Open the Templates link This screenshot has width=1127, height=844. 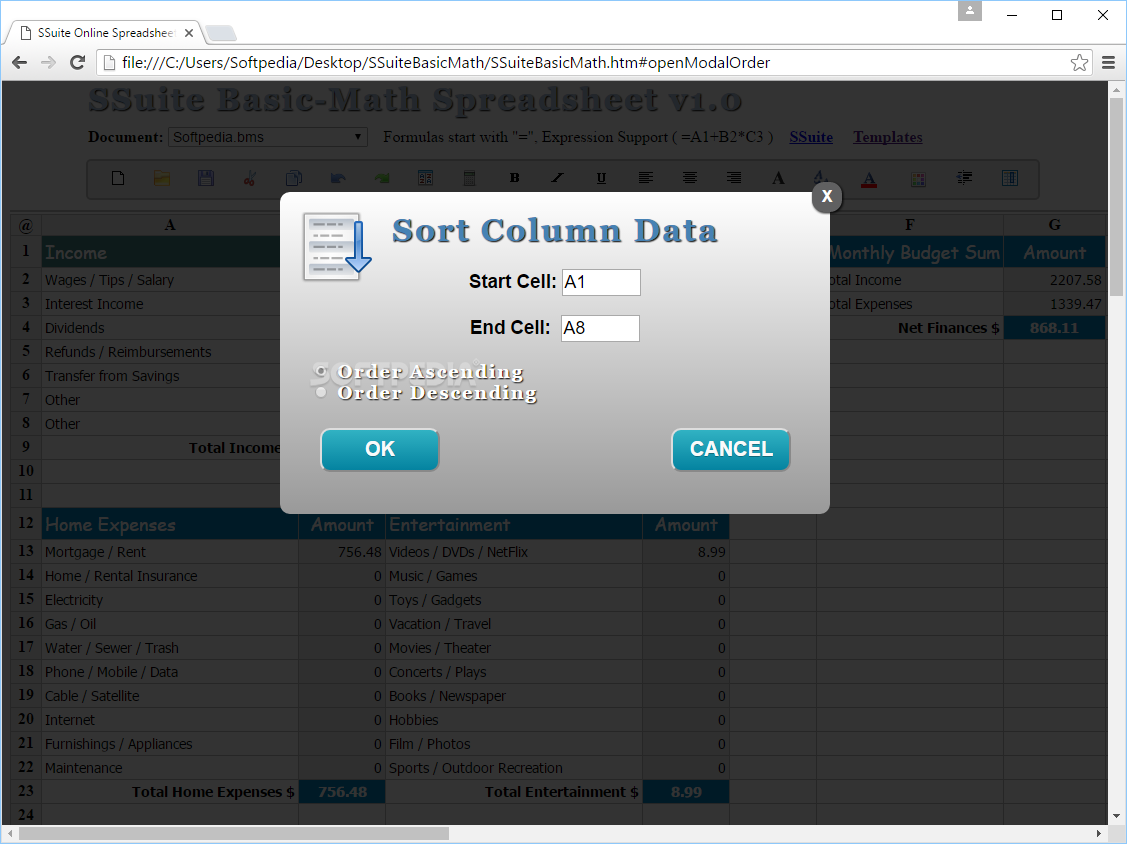tap(888, 137)
